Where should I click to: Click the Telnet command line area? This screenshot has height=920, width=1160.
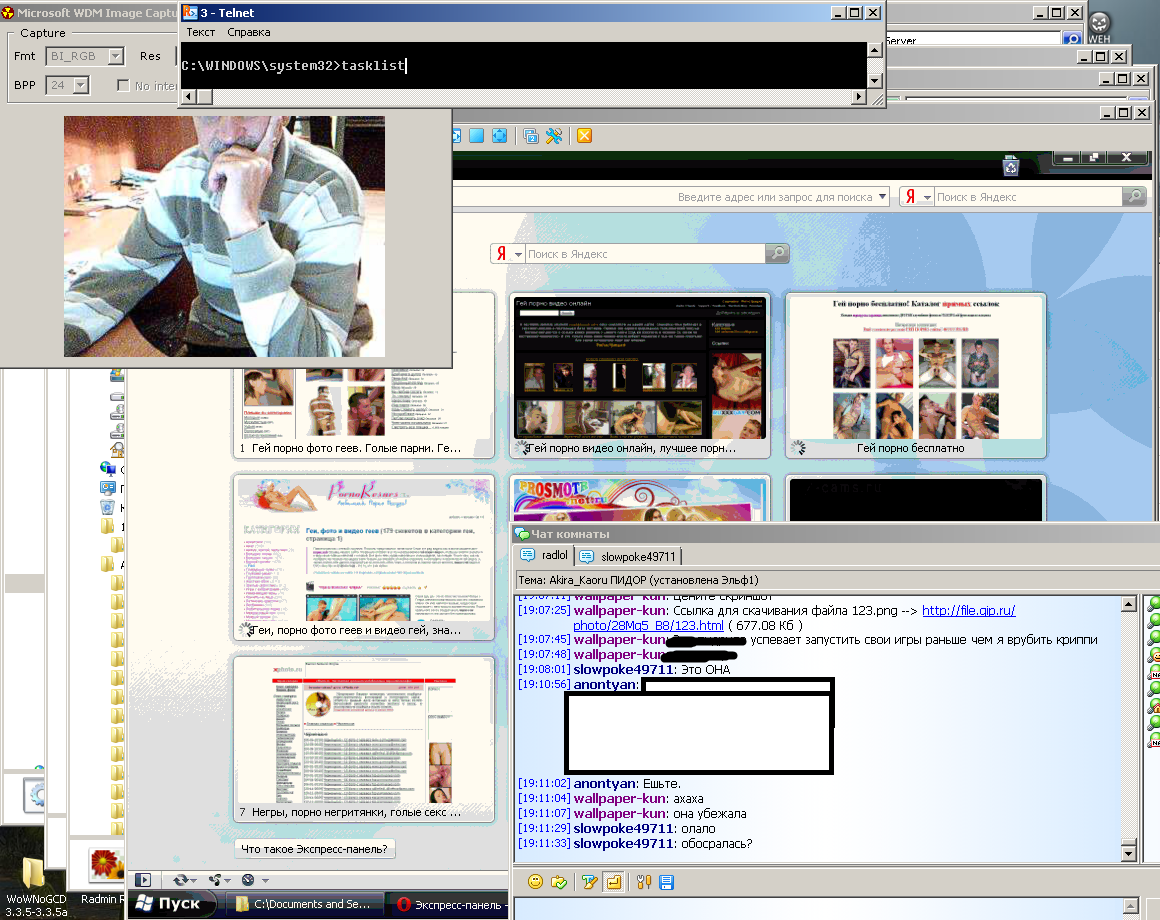(523, 66)
